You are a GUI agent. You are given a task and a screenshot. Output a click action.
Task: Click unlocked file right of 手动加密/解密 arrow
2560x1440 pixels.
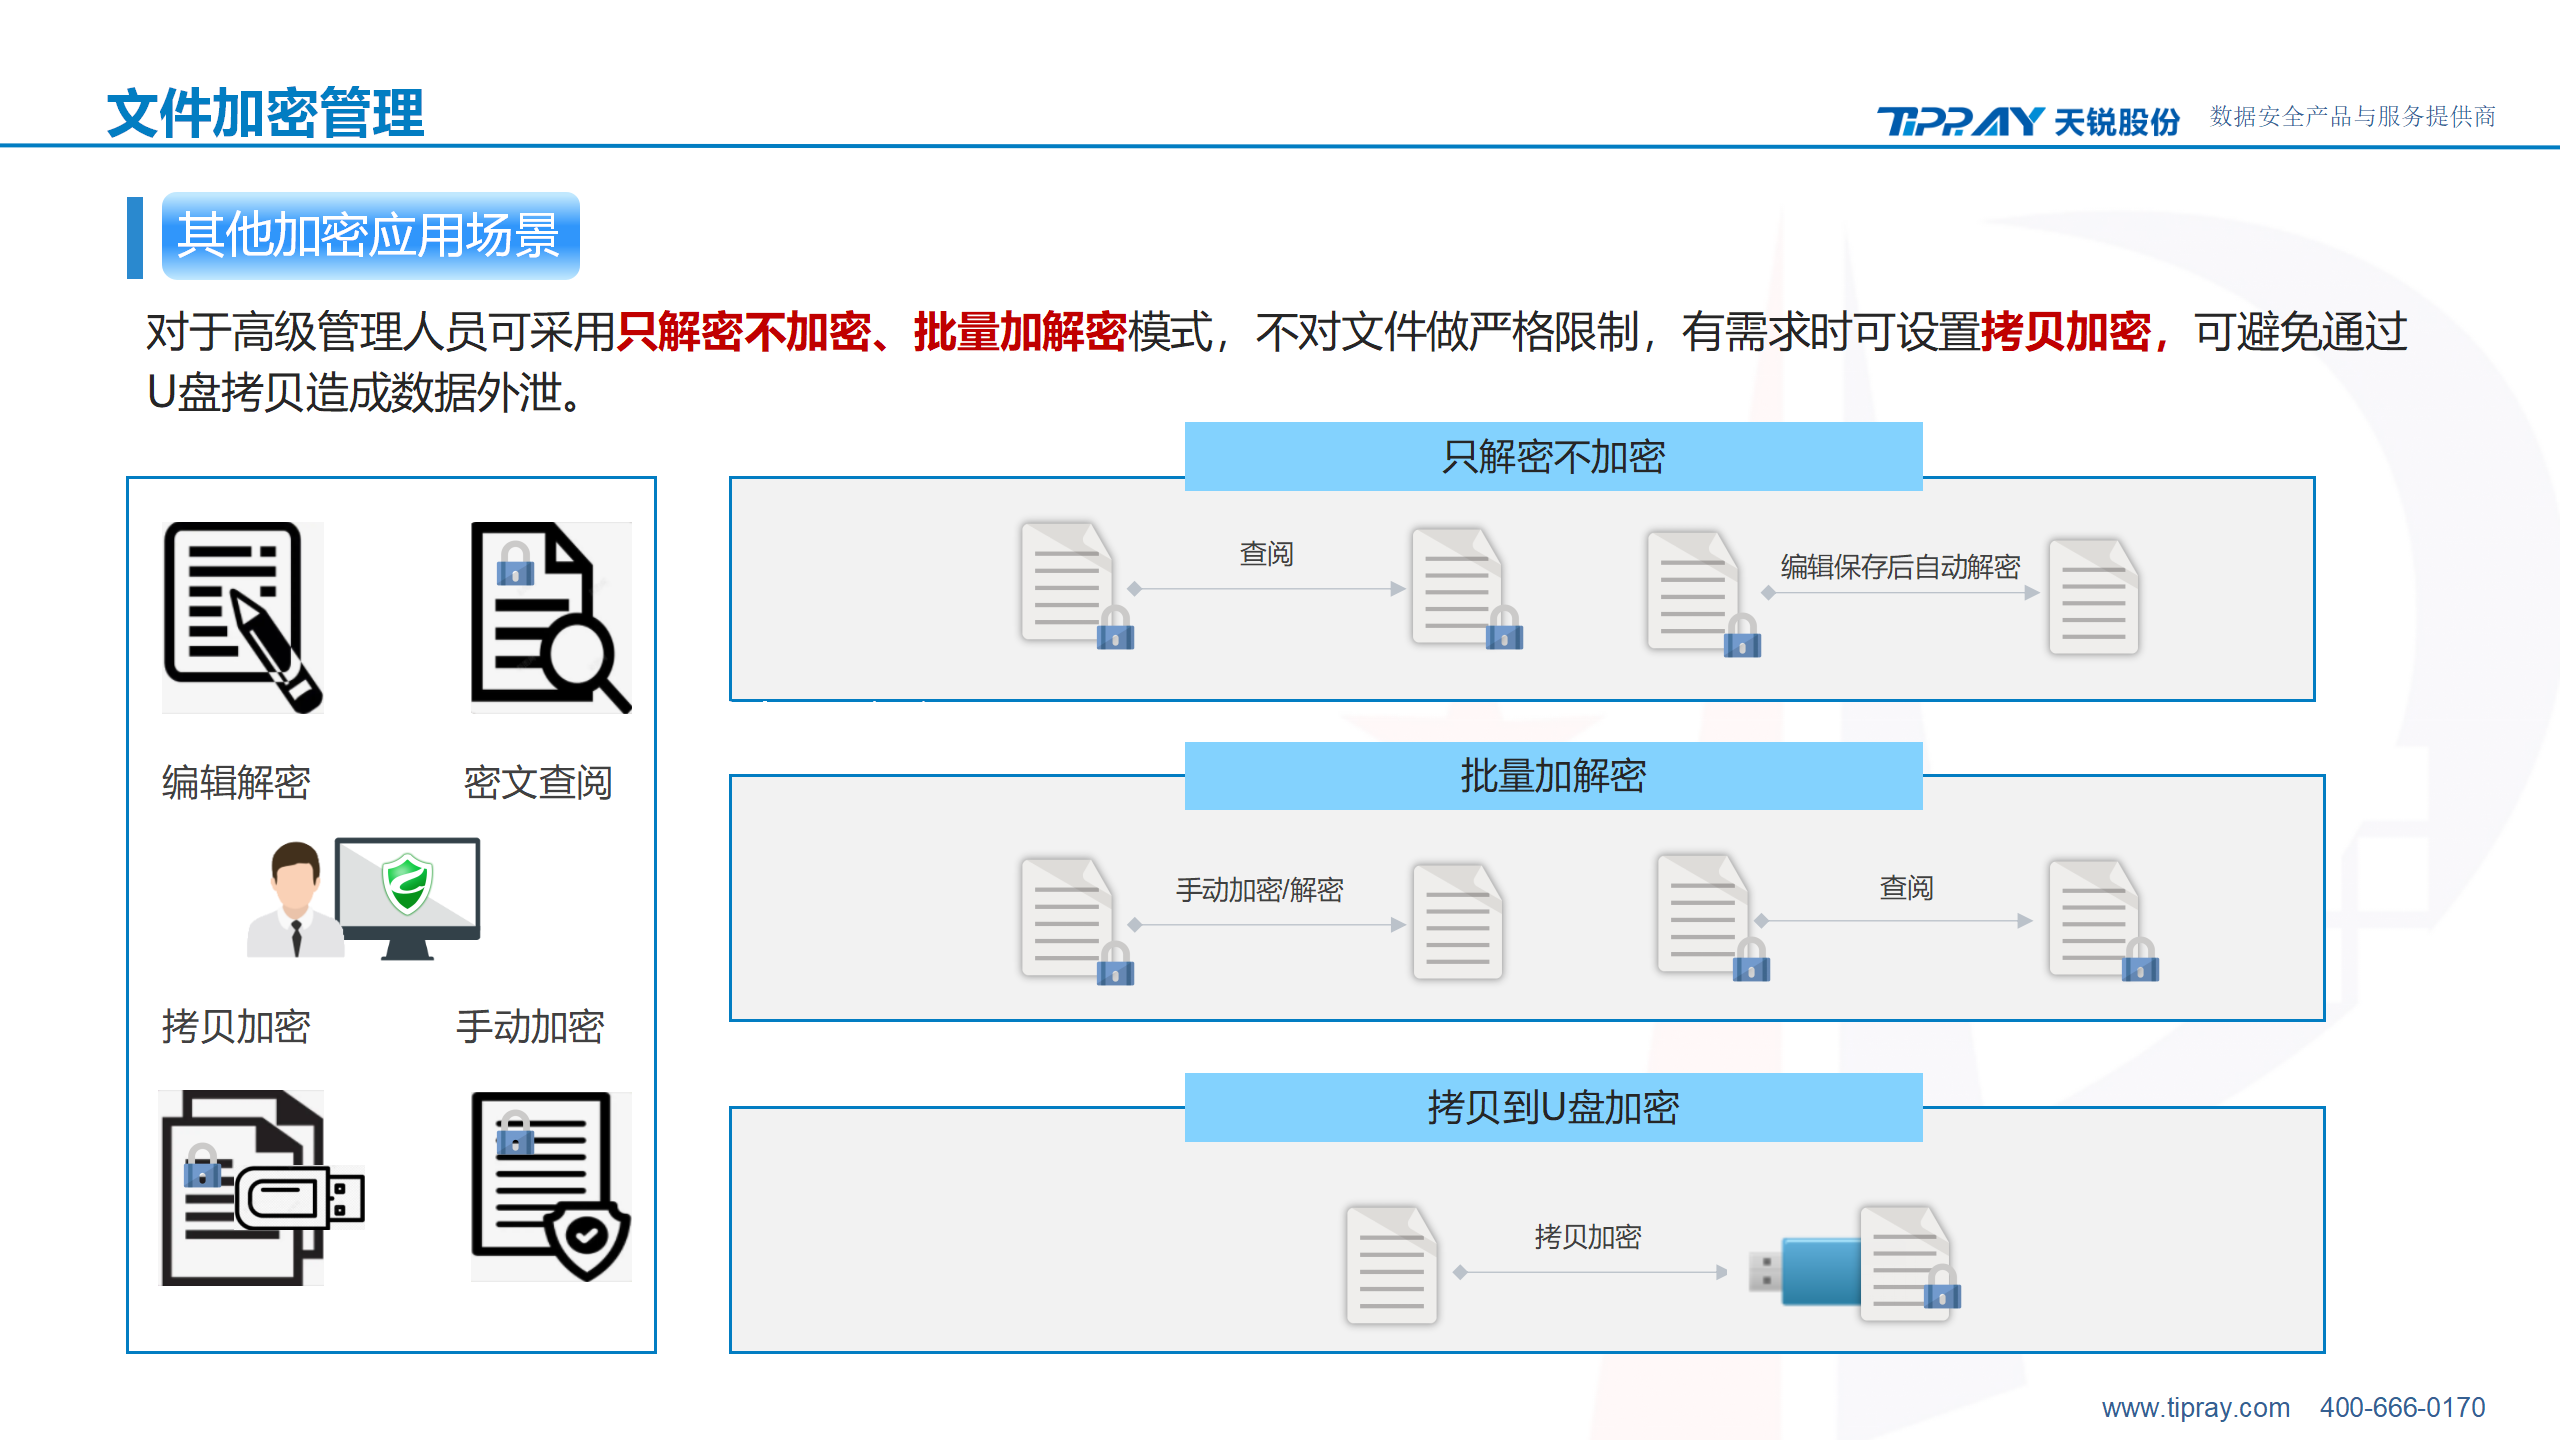(x=1457, y=922)
